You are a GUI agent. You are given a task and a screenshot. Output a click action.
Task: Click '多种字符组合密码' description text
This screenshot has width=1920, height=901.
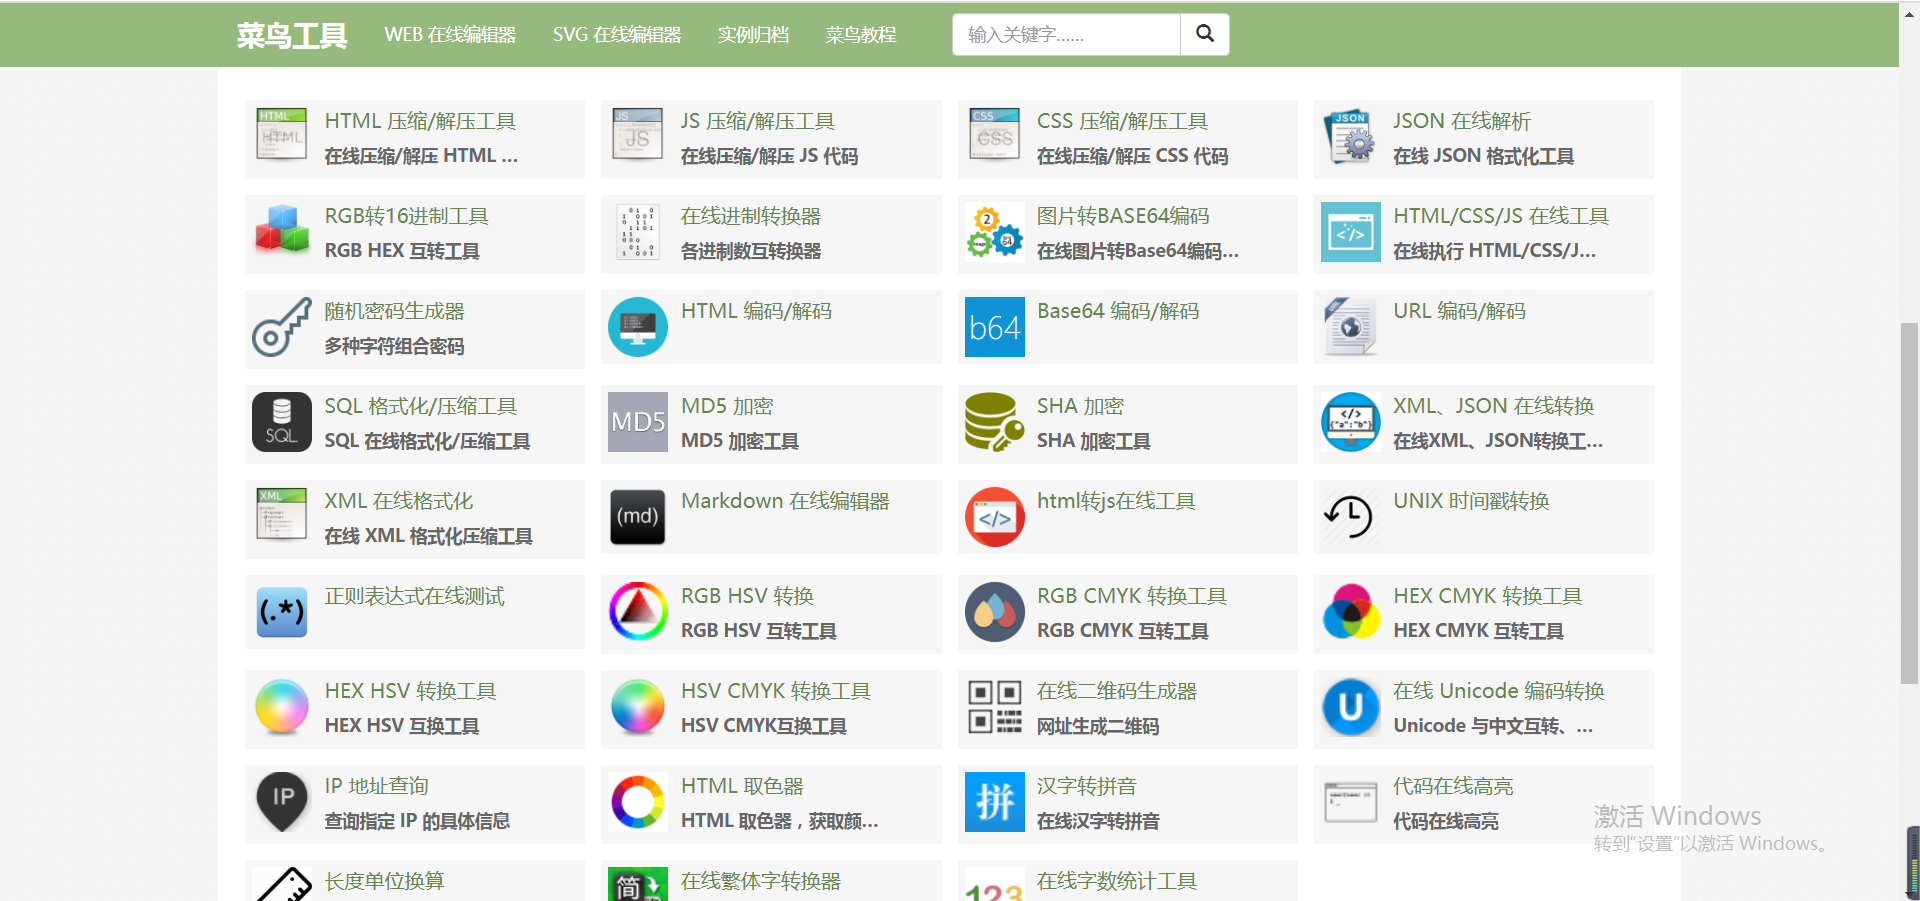(394, 346)
